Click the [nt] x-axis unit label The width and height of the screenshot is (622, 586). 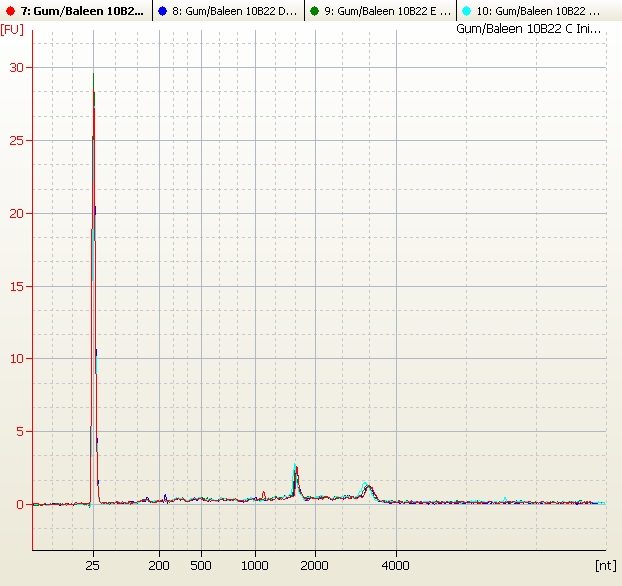coord(606,565)
